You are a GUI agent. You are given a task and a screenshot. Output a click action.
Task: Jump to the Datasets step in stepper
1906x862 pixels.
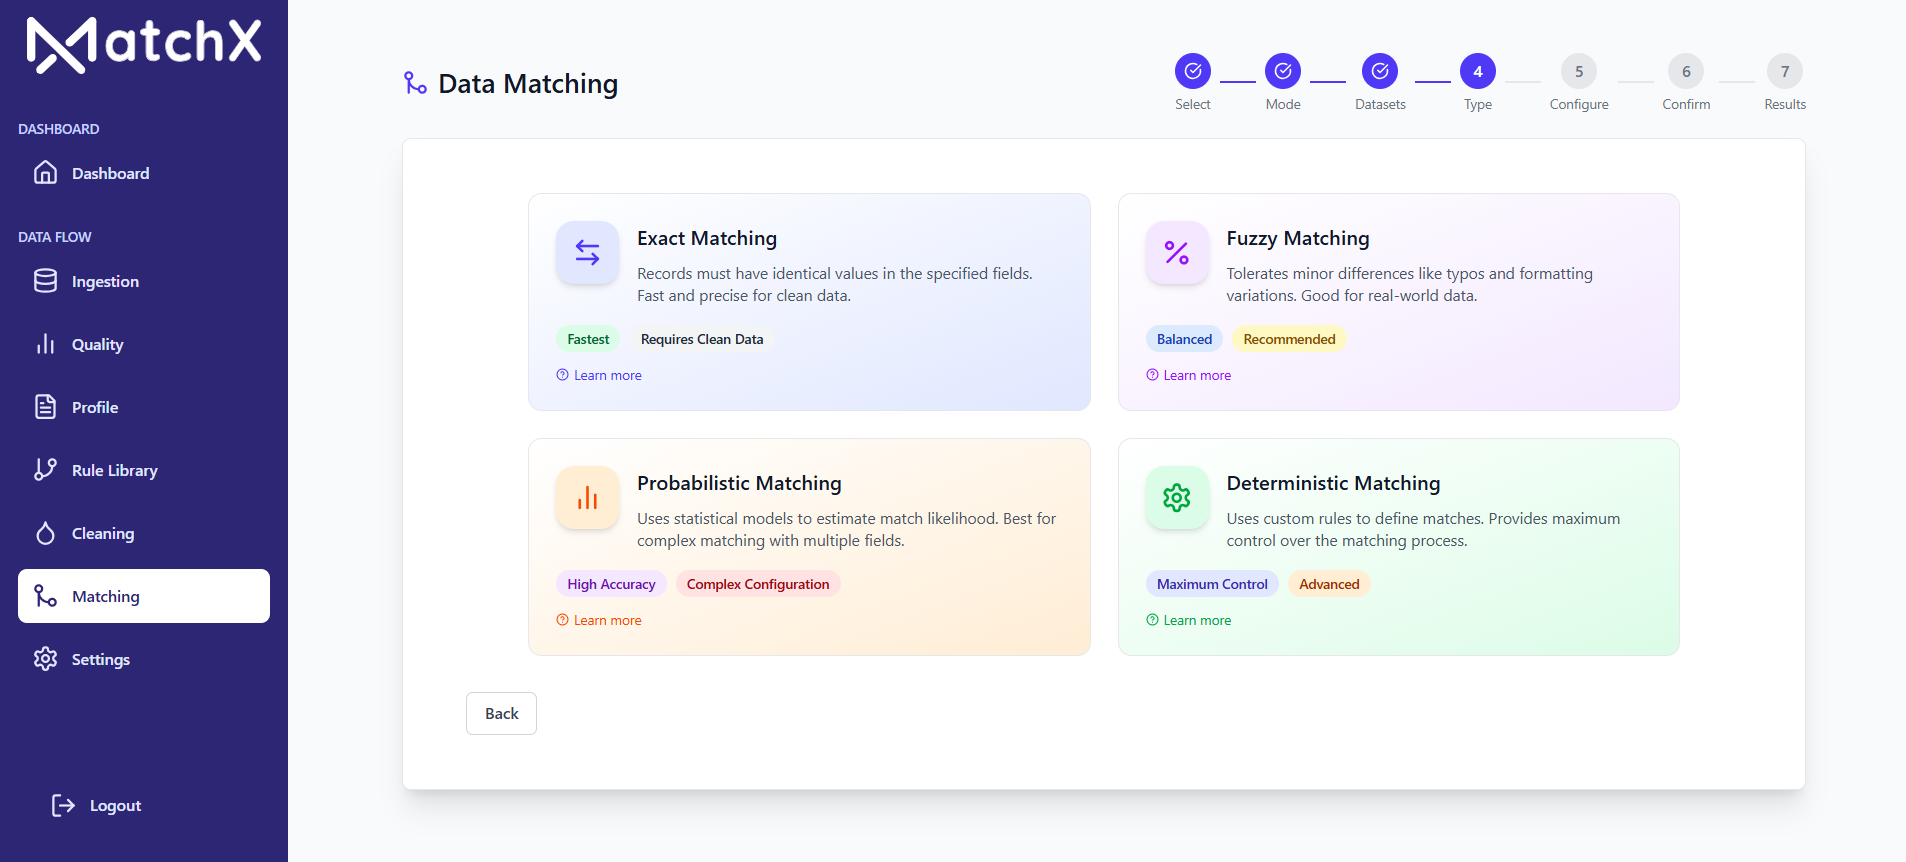pos(1380,71)
